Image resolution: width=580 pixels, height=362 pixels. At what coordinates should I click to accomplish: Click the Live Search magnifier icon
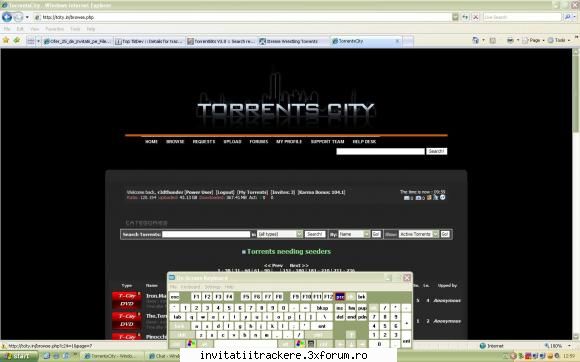(567, 17)
